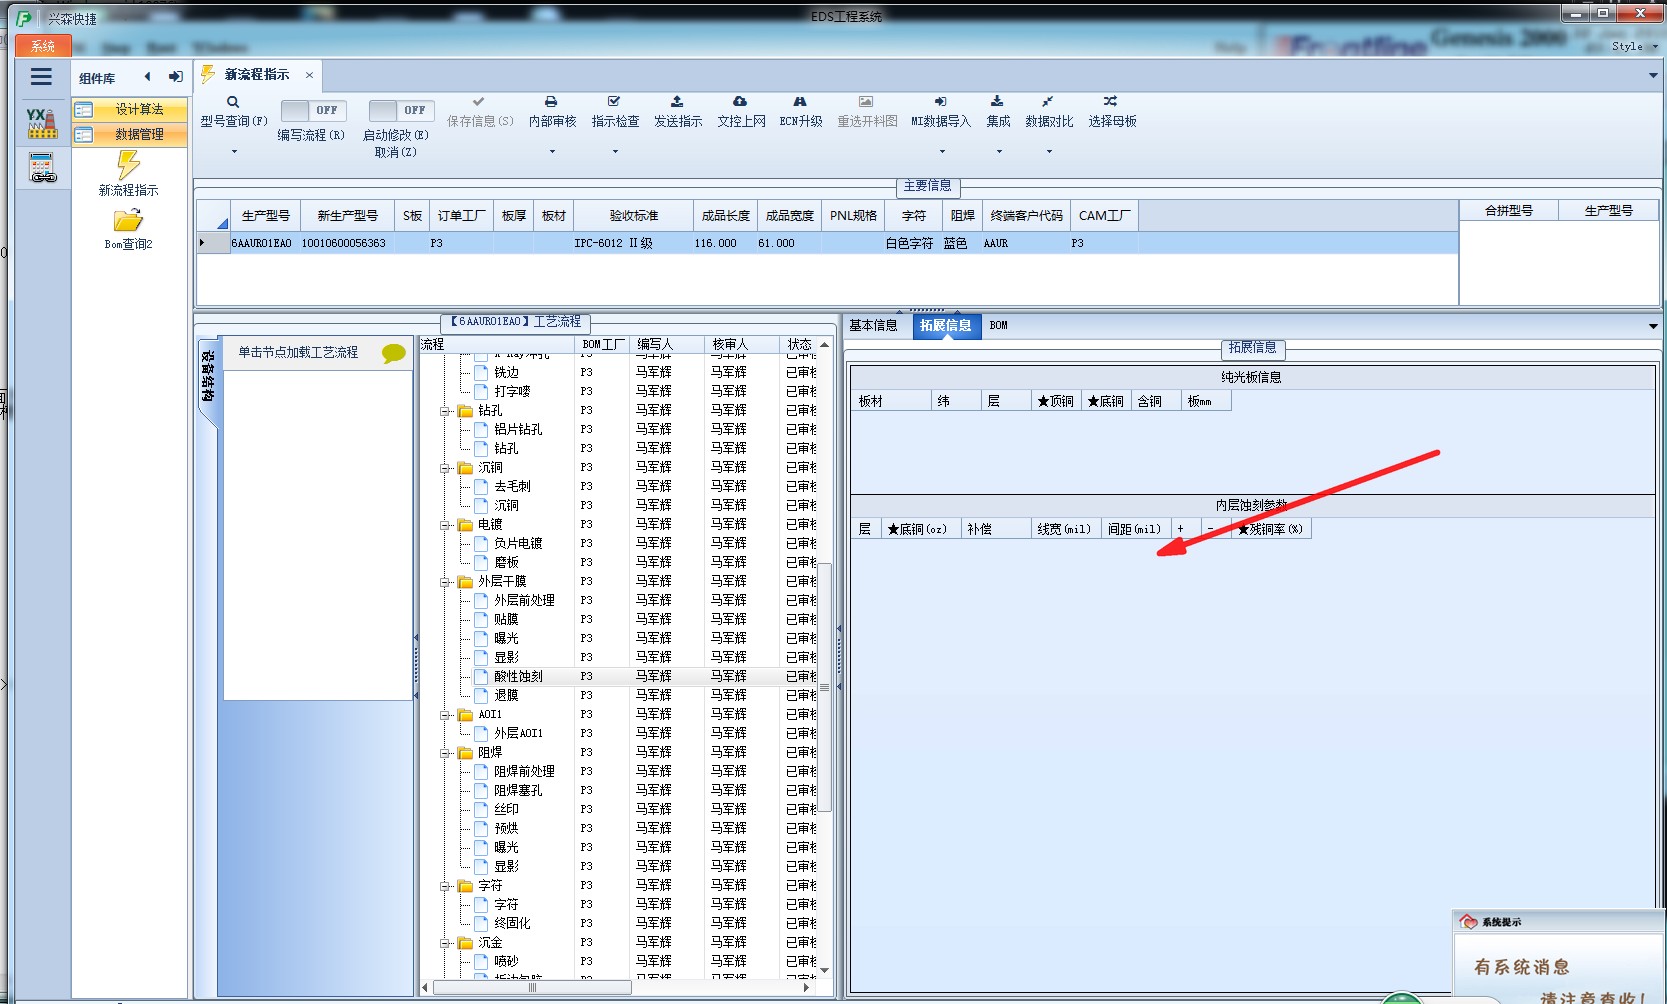Screen dimensions: 1667x1004
Task: Click the YX factory sidebar icon
Action: point(41,123)
